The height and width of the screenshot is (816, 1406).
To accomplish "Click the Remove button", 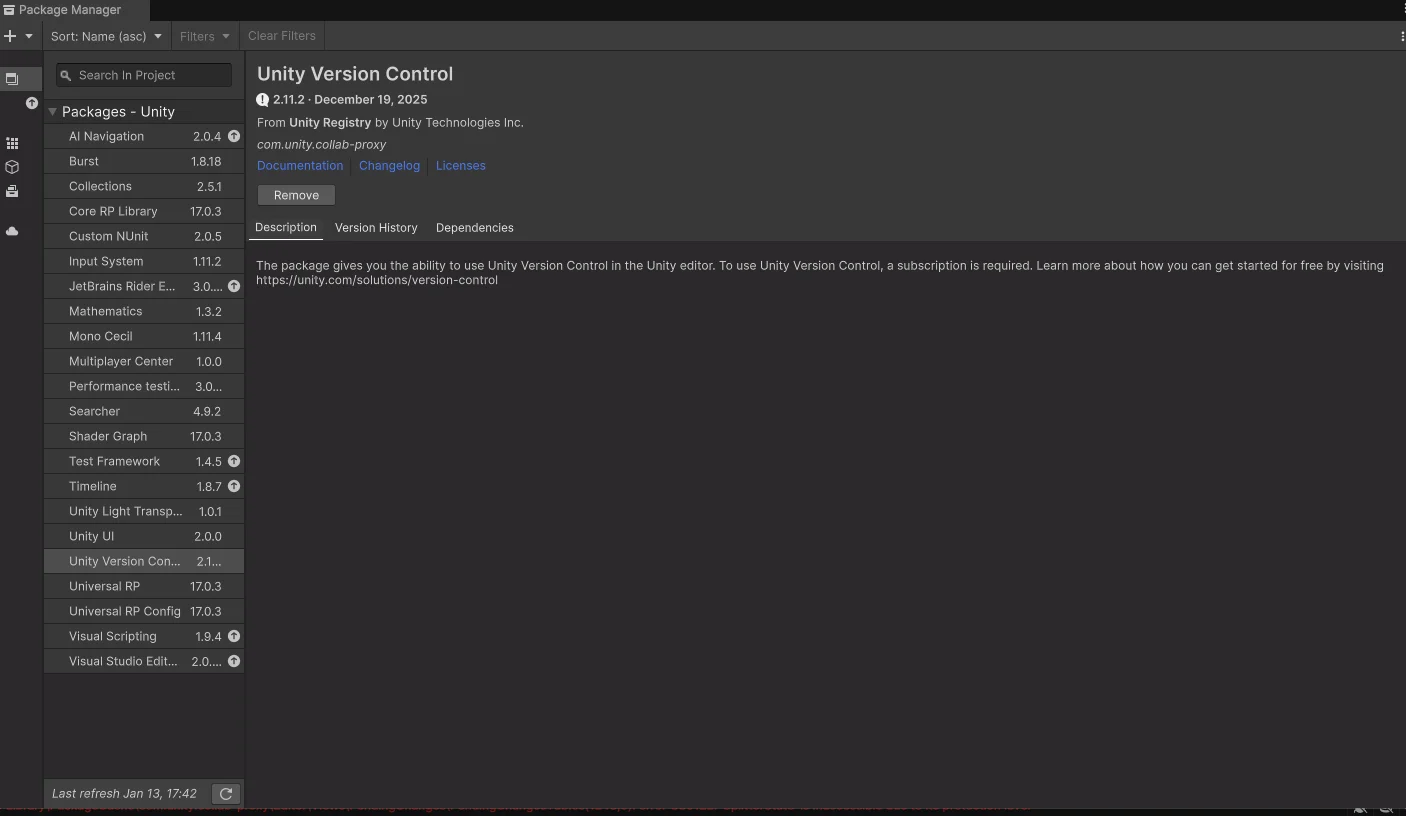I will coord(296,195).
